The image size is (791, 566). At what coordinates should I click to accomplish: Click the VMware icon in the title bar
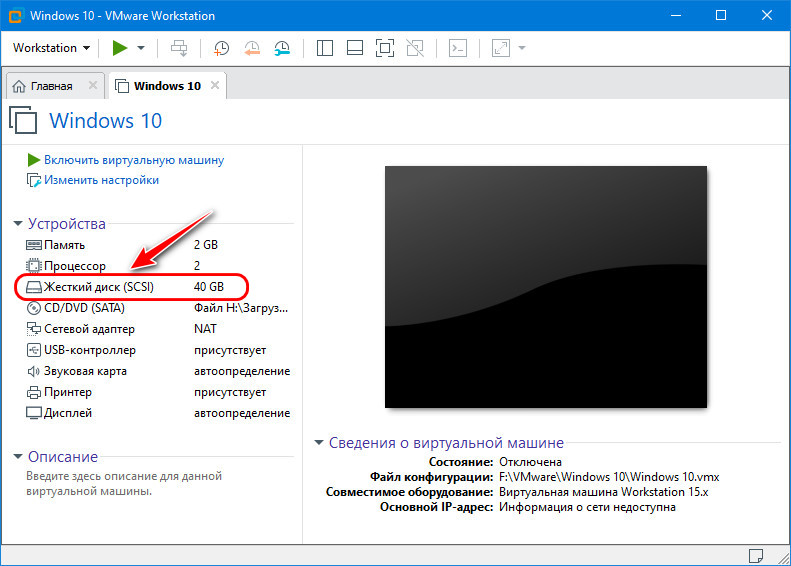[x=16, y=16]
